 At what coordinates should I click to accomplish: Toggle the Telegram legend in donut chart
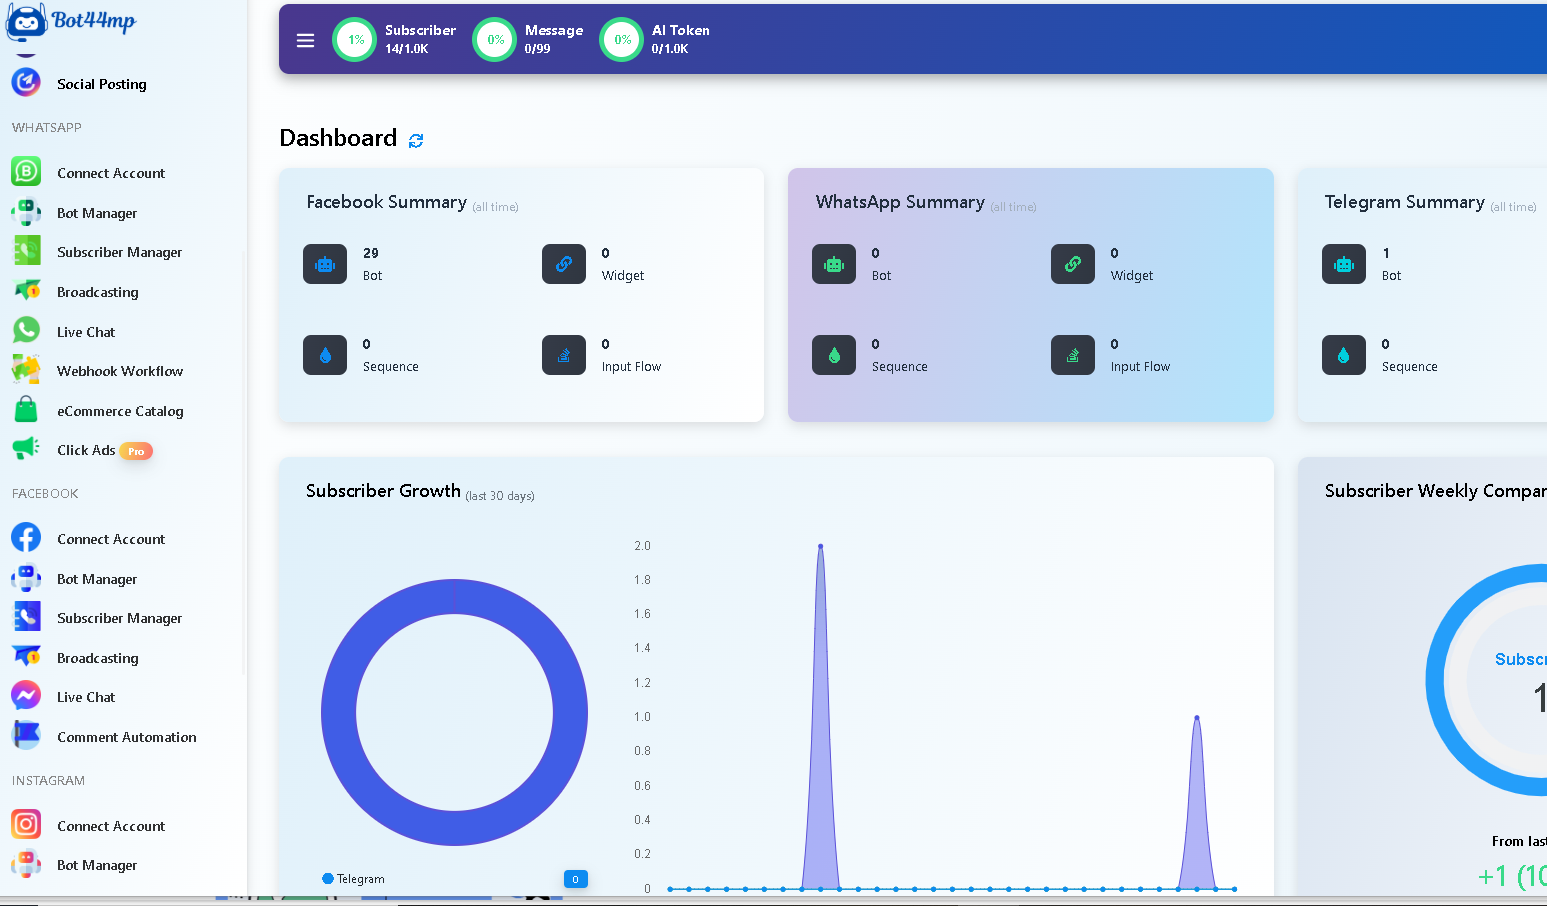point(354,879)
